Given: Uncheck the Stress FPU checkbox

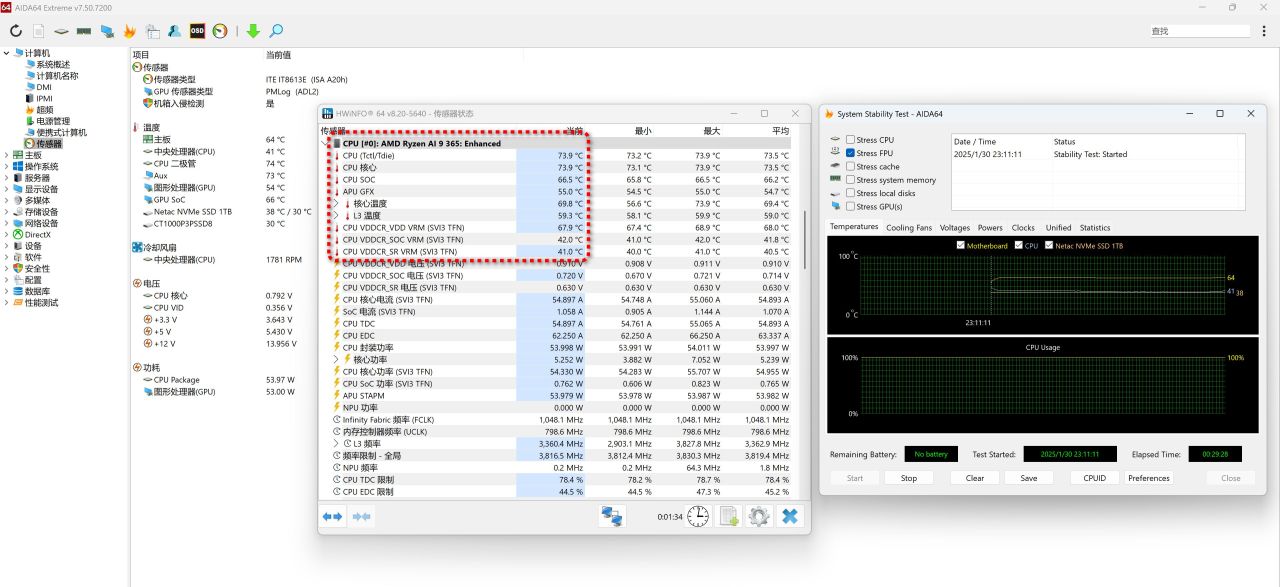Looking at the screenshot, I should 850,153.
